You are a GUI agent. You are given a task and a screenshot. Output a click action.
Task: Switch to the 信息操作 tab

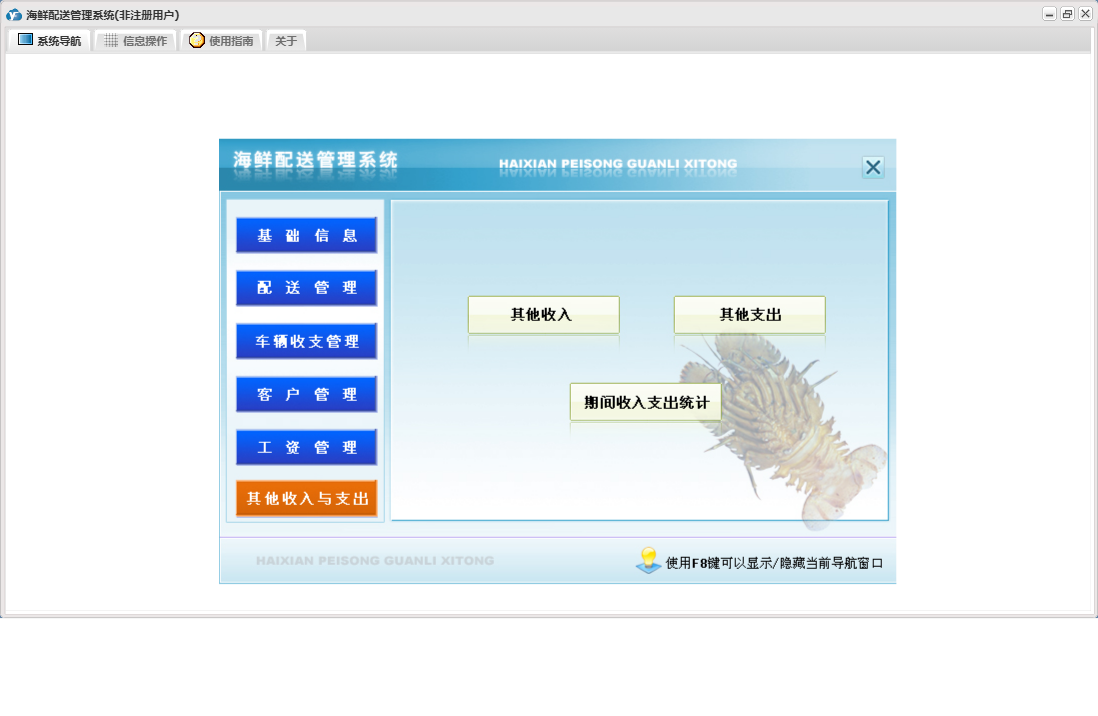(135, 41)
